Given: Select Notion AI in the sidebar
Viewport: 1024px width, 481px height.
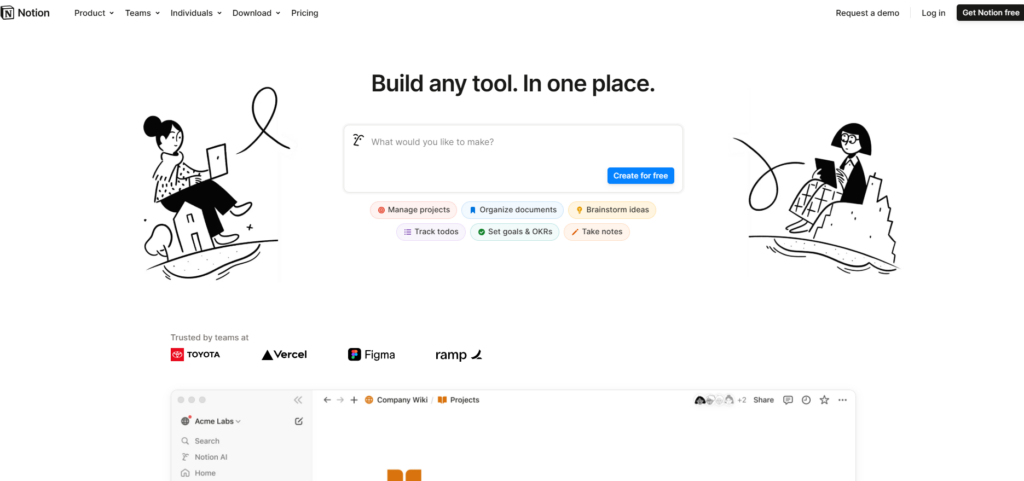Looking at the screenshot, I should pyautogui.click(x=211, y=457).
